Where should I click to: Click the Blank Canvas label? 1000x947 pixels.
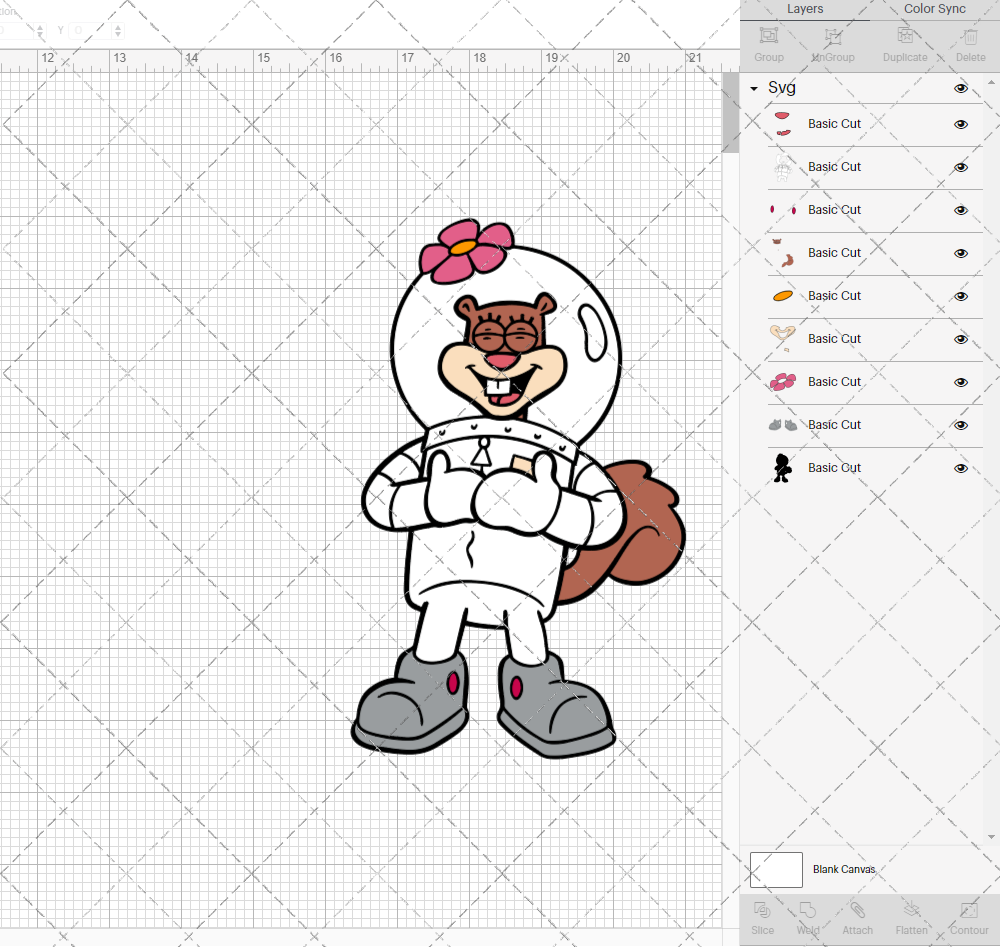coord(844,869)
